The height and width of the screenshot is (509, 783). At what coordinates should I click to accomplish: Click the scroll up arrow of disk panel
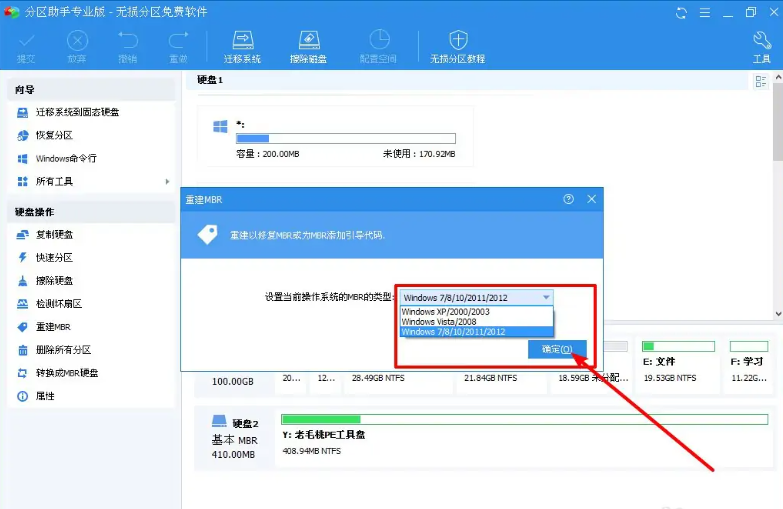[778, 77]
